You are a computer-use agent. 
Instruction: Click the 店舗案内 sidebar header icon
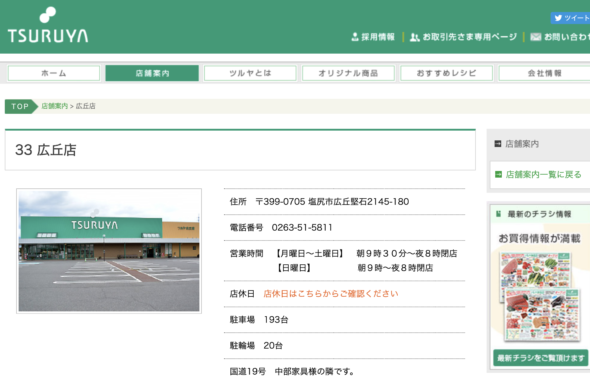tap(497, 143)
